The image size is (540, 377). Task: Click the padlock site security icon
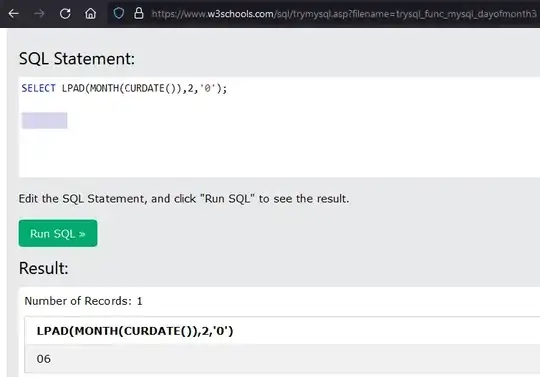tap(139, 13)
